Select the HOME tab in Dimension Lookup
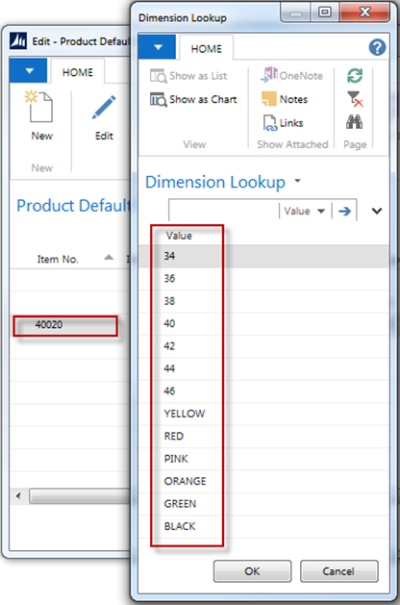400x605 pixels. pos(206,49)
